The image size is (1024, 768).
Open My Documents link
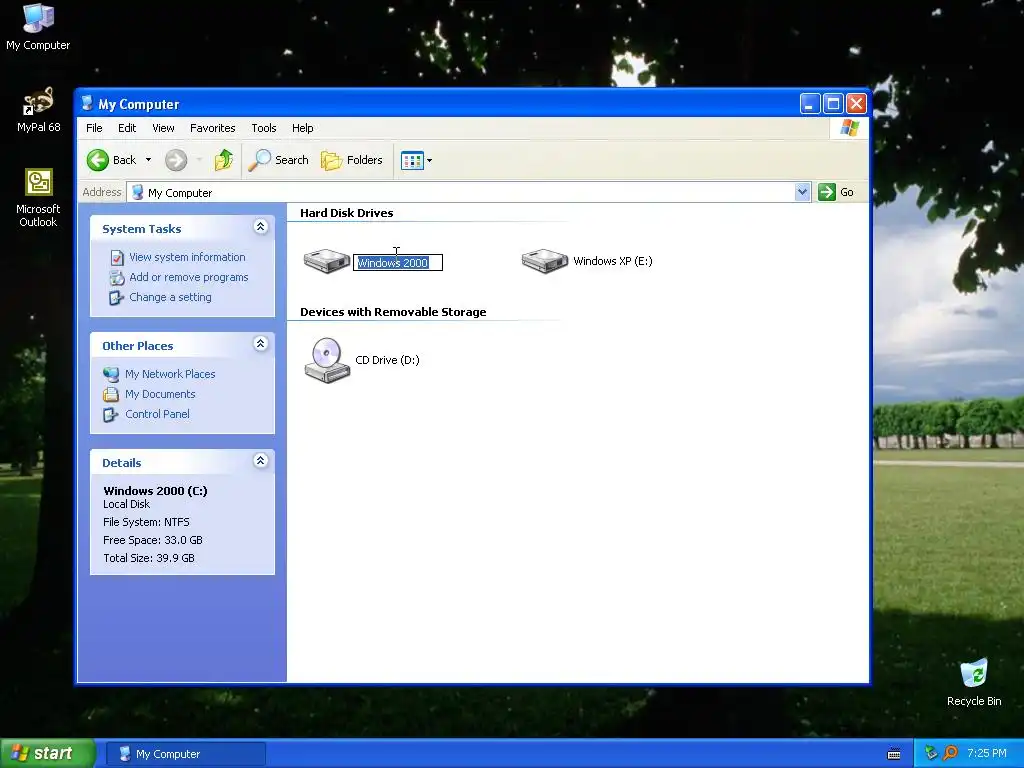(x=160, y=394)
